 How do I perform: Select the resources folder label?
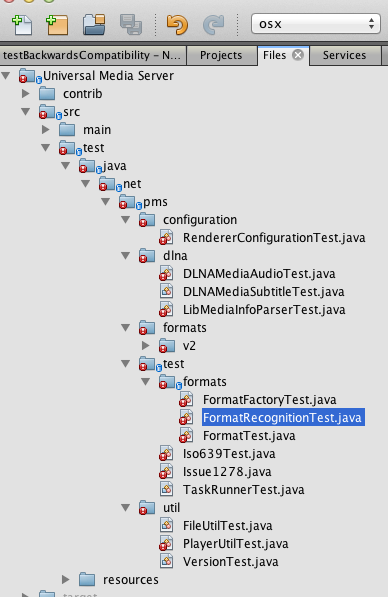(131, 579)
